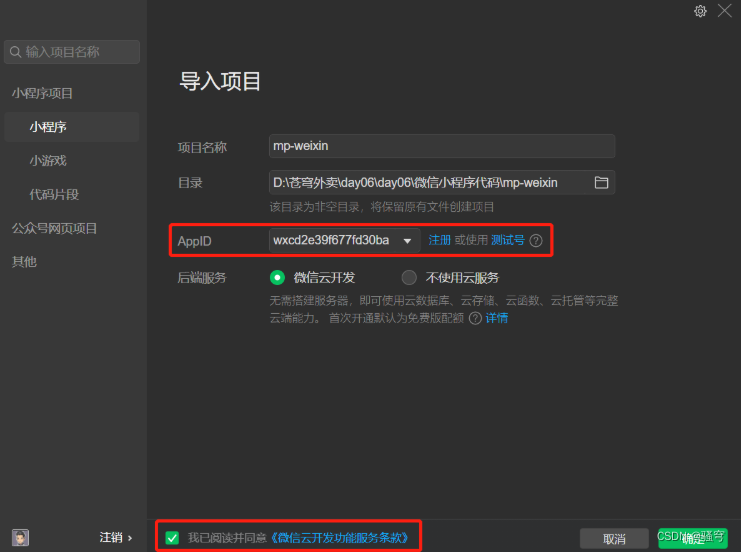Click the user avatar thumbnail
741x552 pixels.
click(20, 537)
